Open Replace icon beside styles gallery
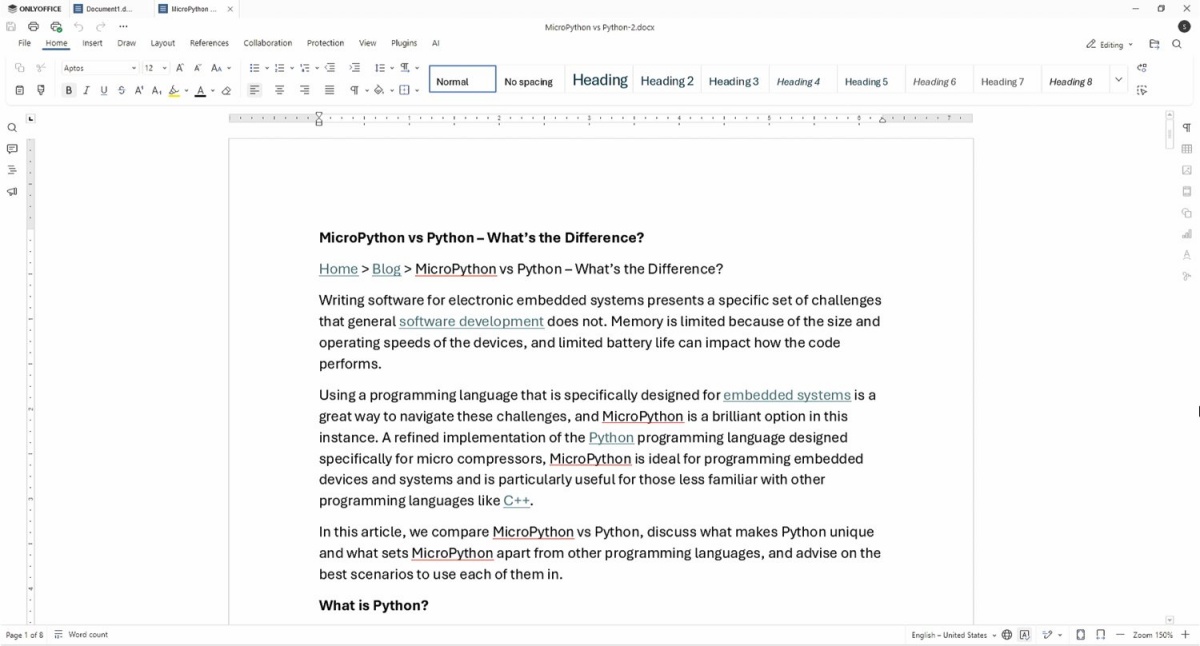 (x=1142, y=68)
